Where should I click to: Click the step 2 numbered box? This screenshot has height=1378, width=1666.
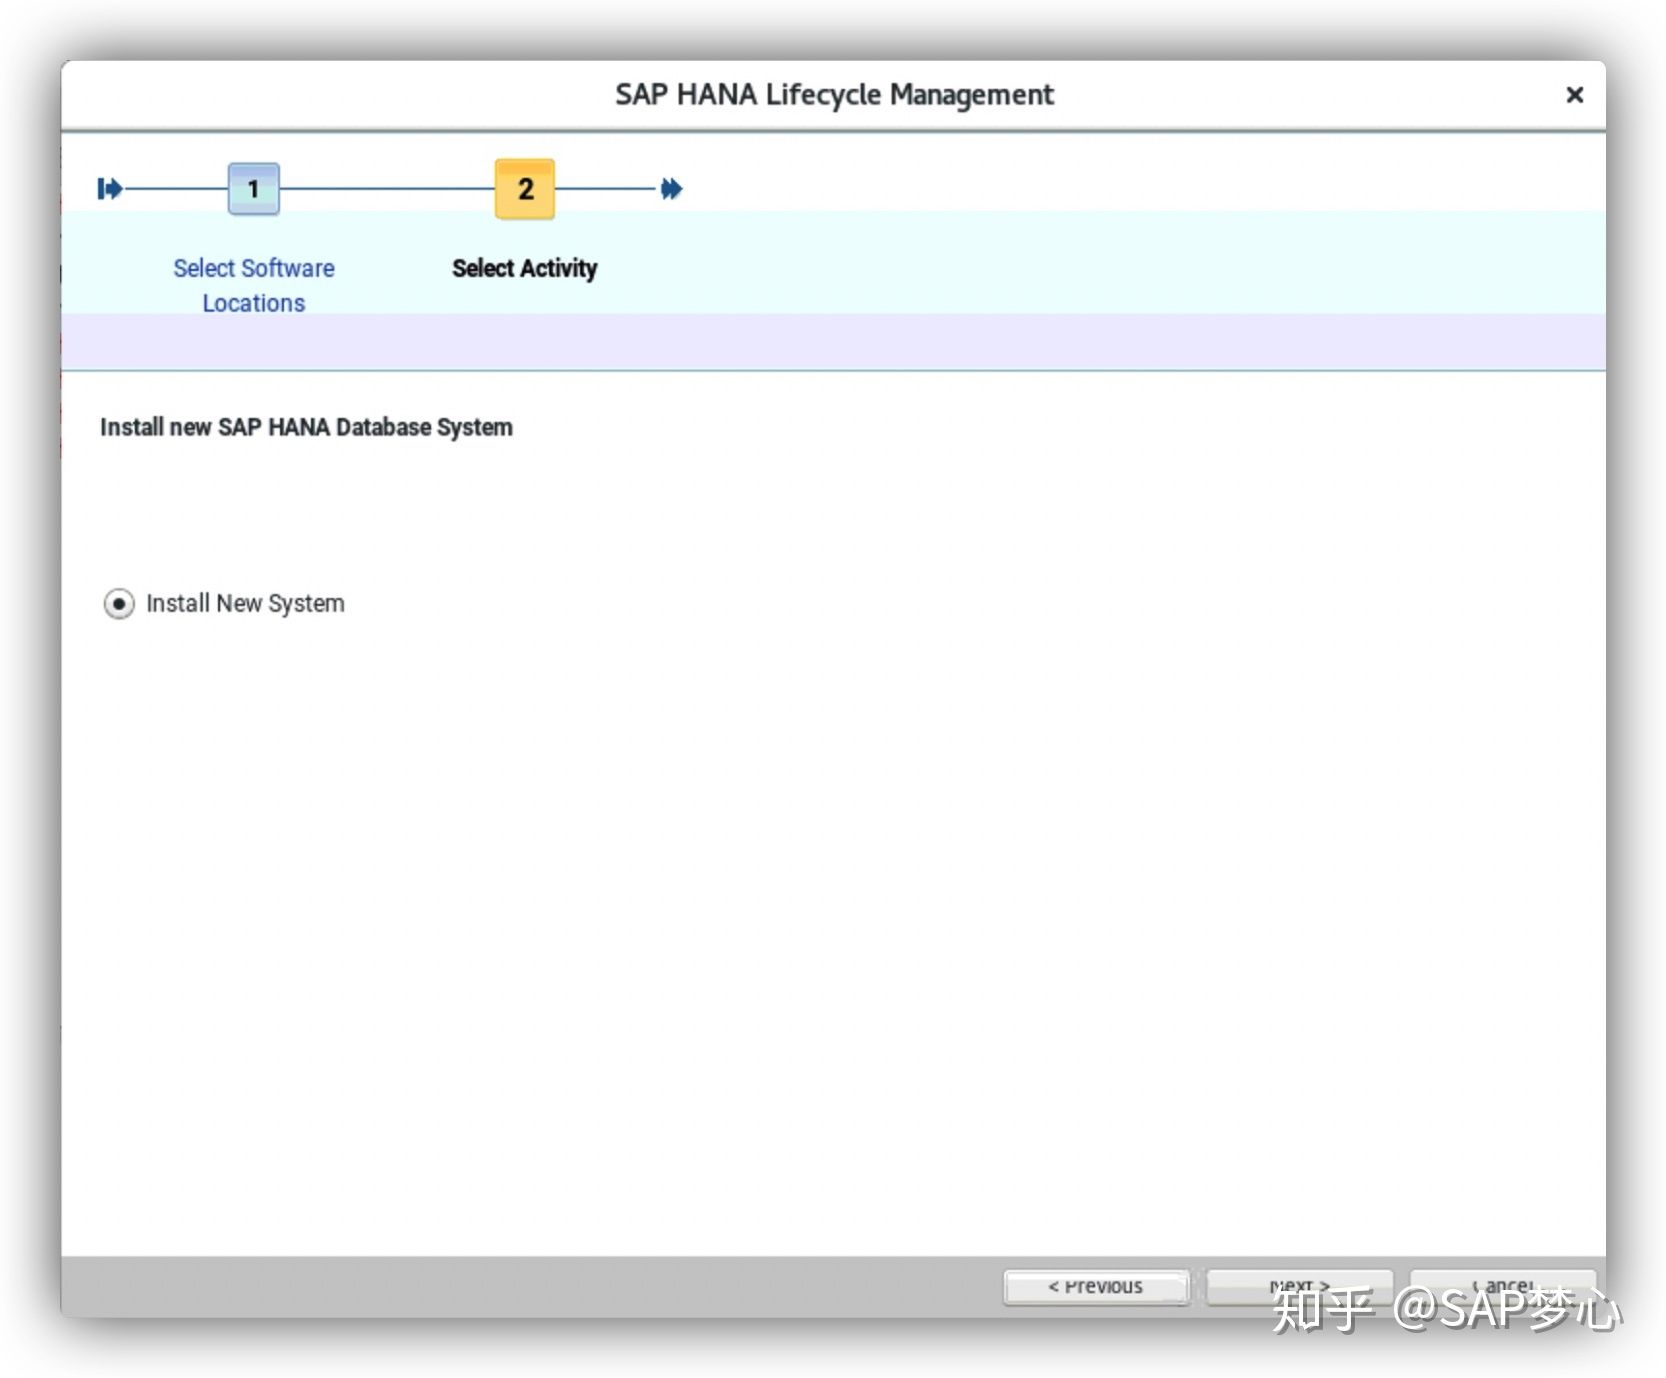(525, 188)
